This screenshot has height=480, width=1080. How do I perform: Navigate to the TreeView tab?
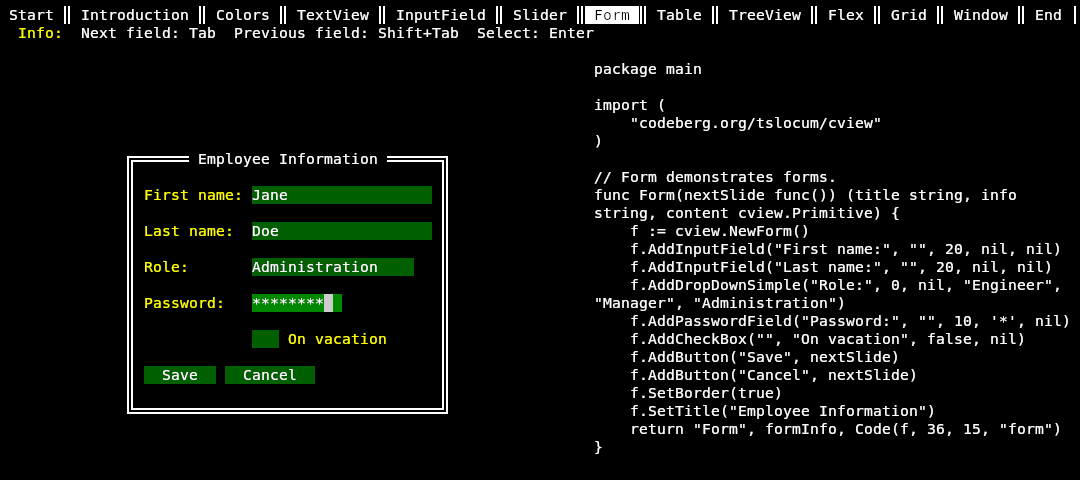[764, 15]
